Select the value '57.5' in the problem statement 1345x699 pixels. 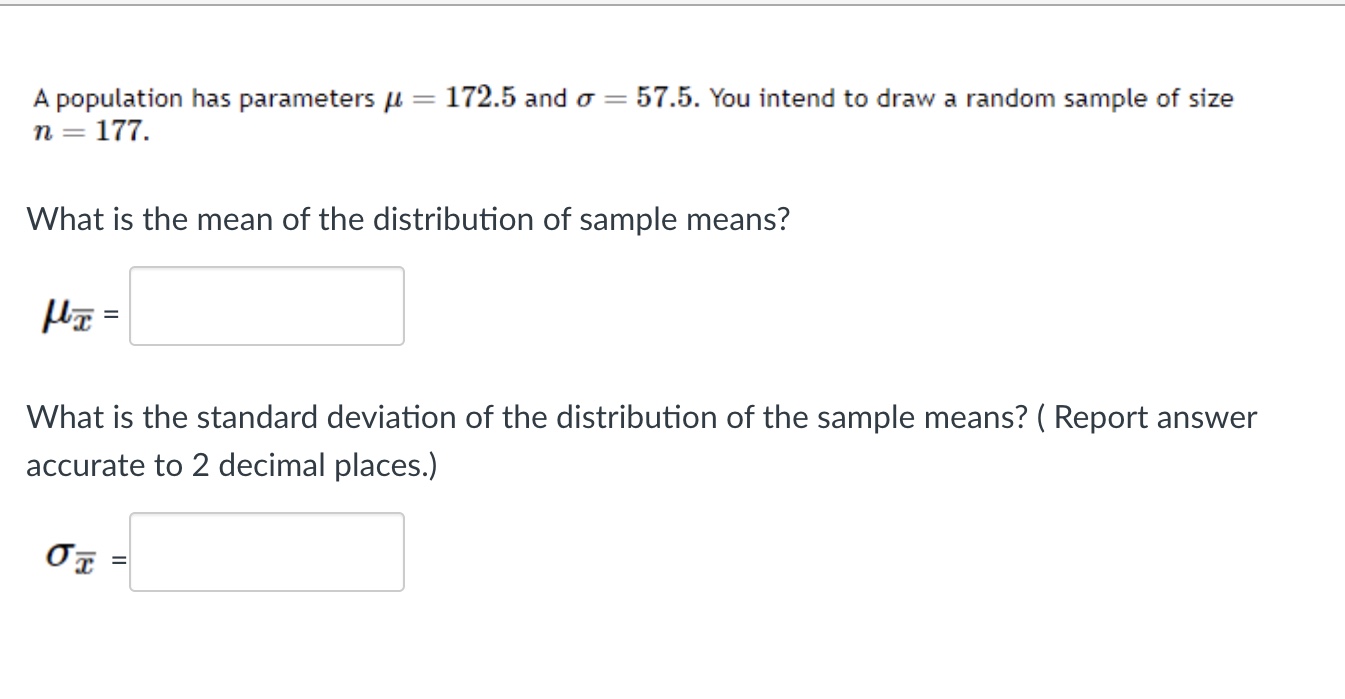click(665, 97)
